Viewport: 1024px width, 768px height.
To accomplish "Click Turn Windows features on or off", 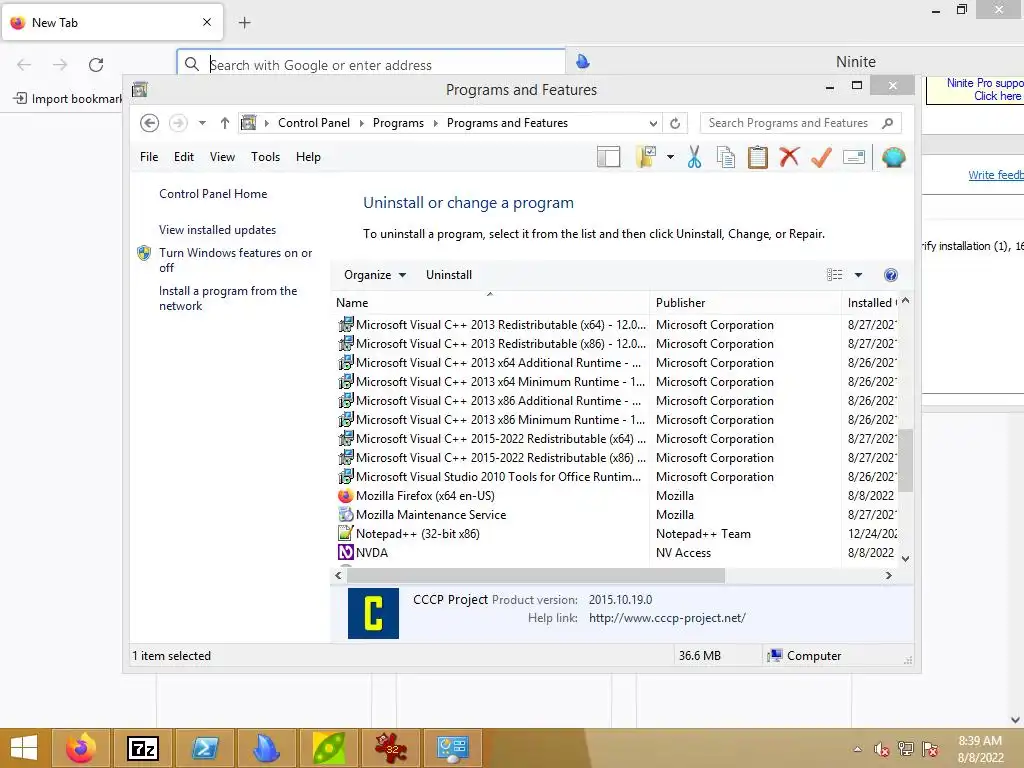I will pos(235,260).
